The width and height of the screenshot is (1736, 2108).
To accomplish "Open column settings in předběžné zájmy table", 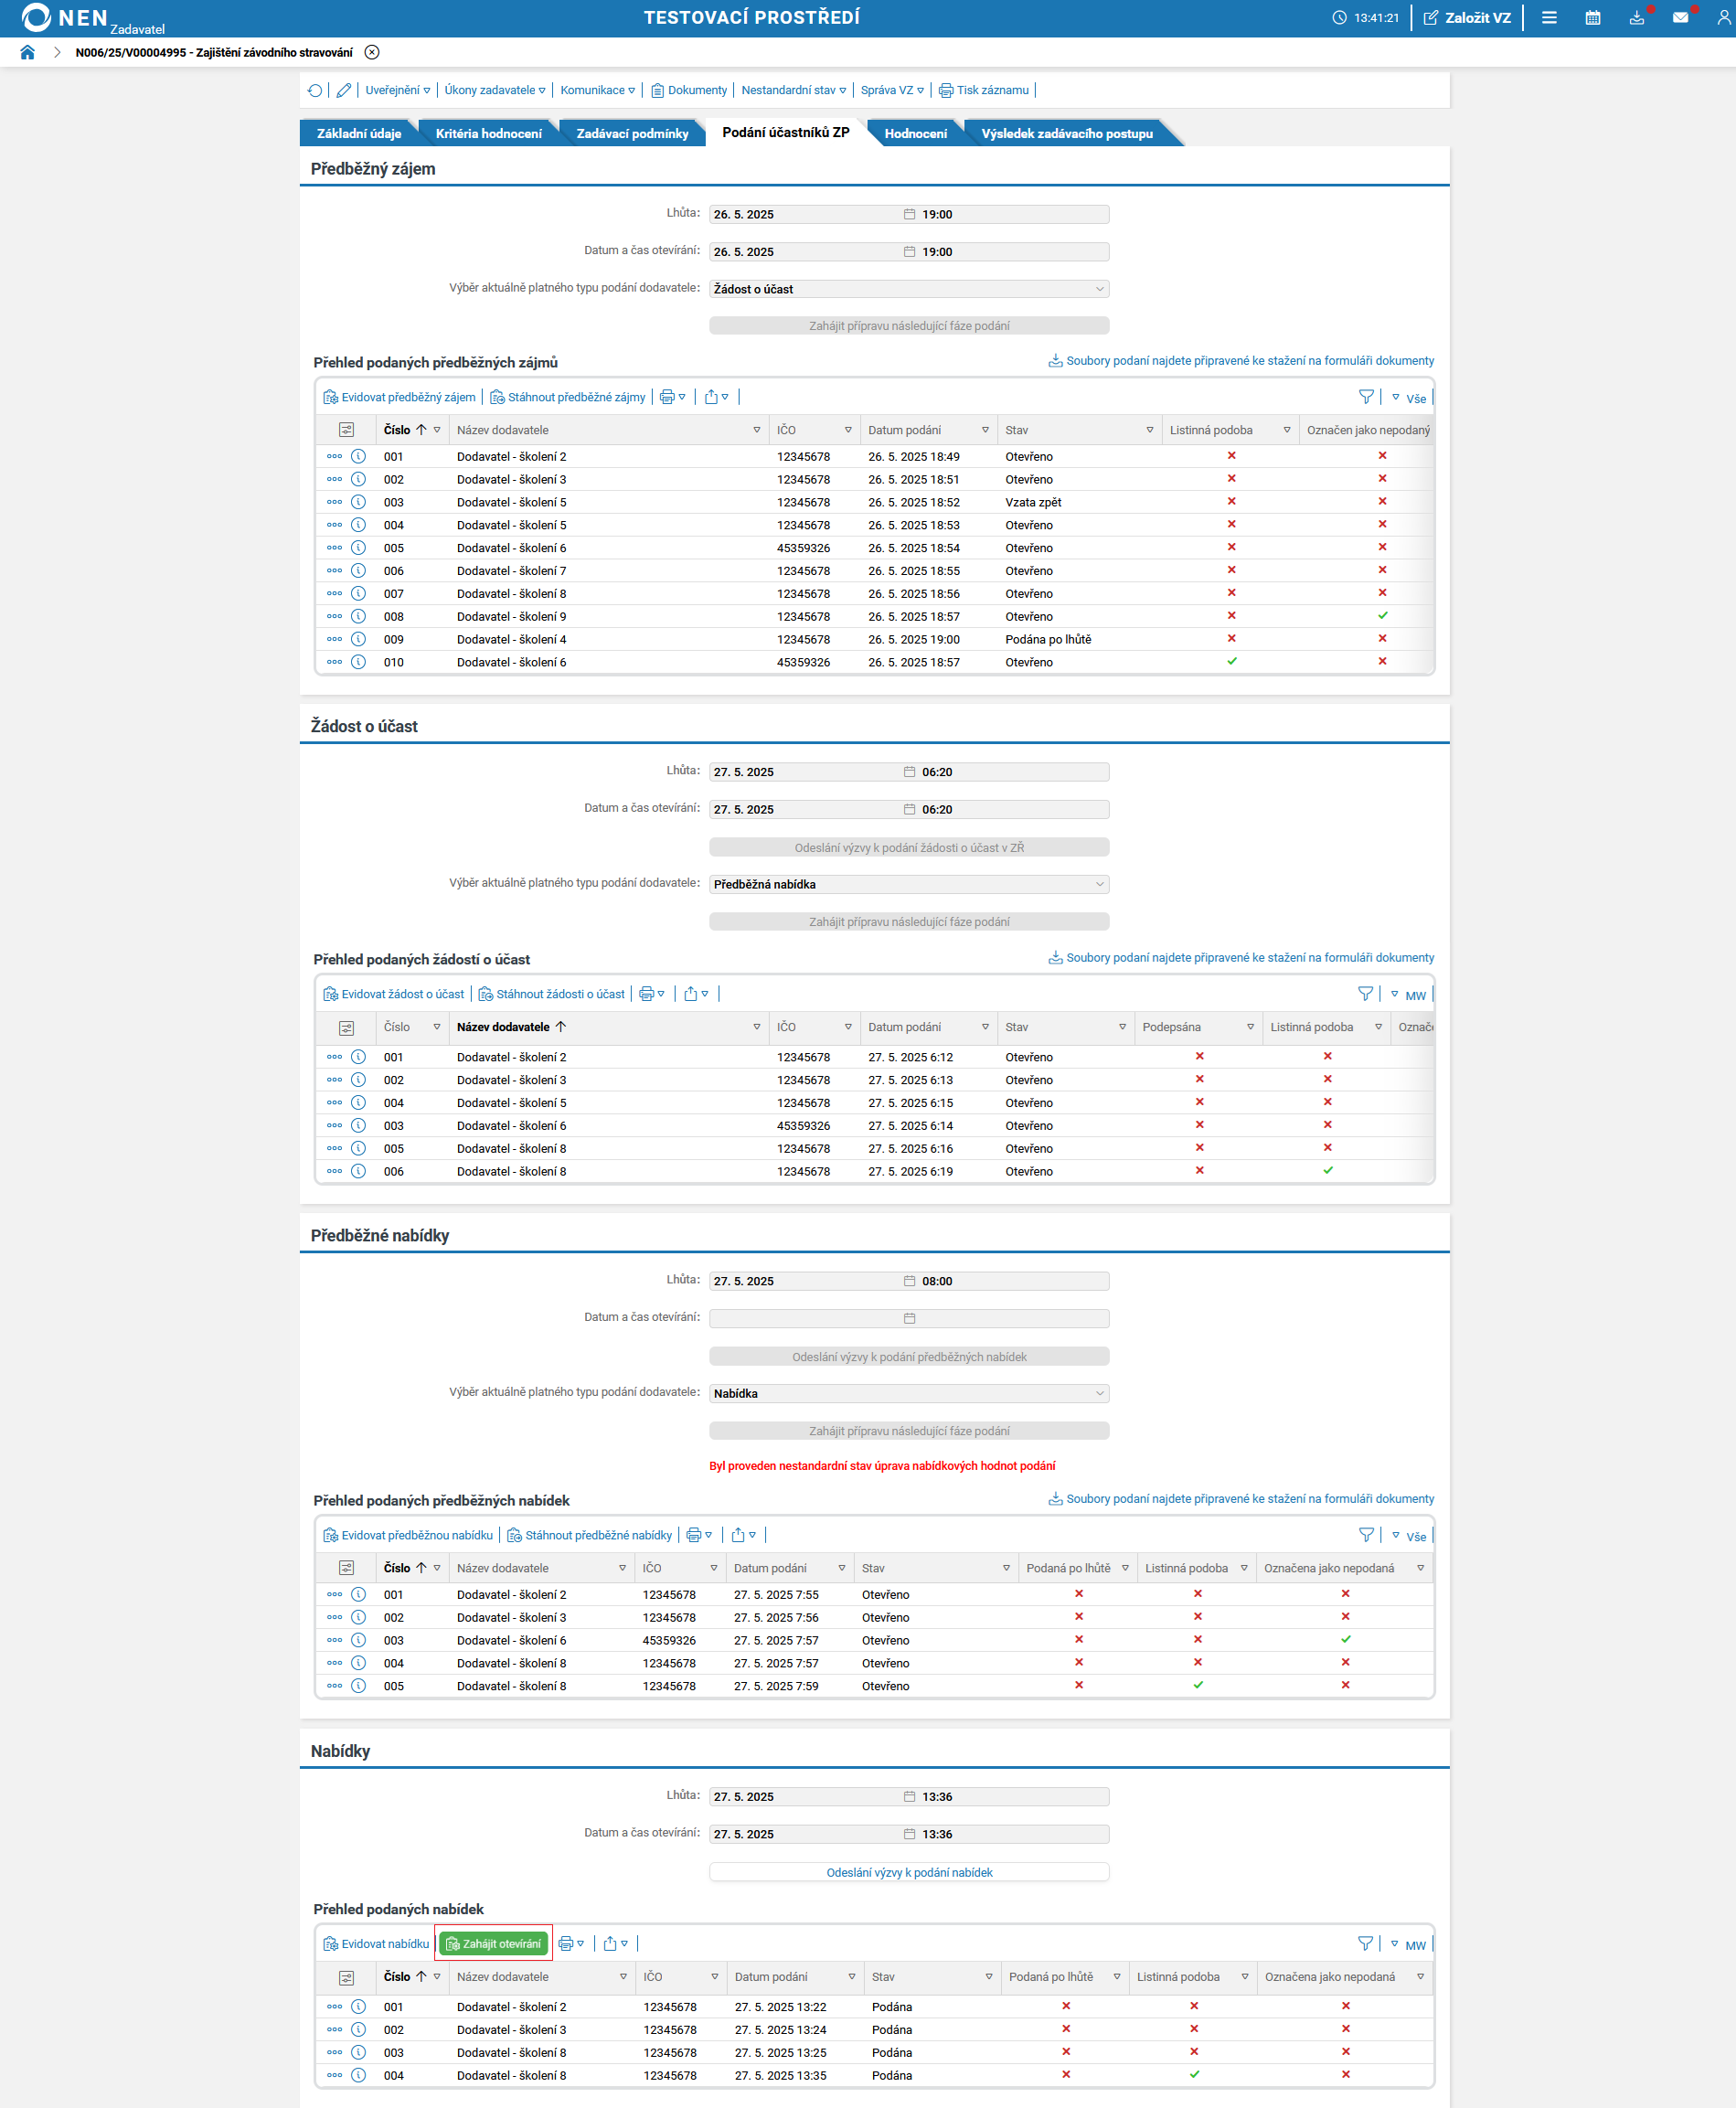I will [x=347, y=430].
